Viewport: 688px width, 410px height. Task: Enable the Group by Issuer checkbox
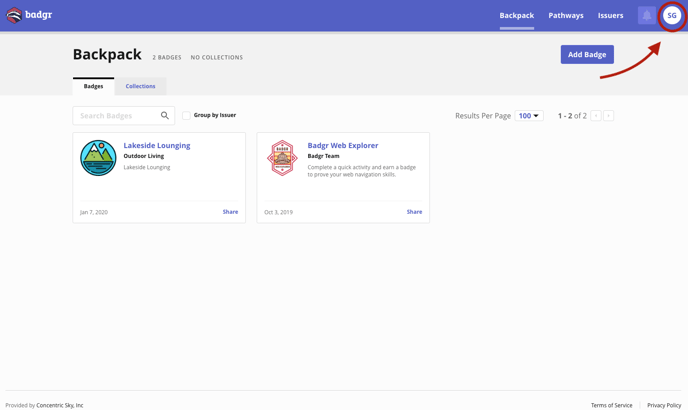[x=186, y=115]
